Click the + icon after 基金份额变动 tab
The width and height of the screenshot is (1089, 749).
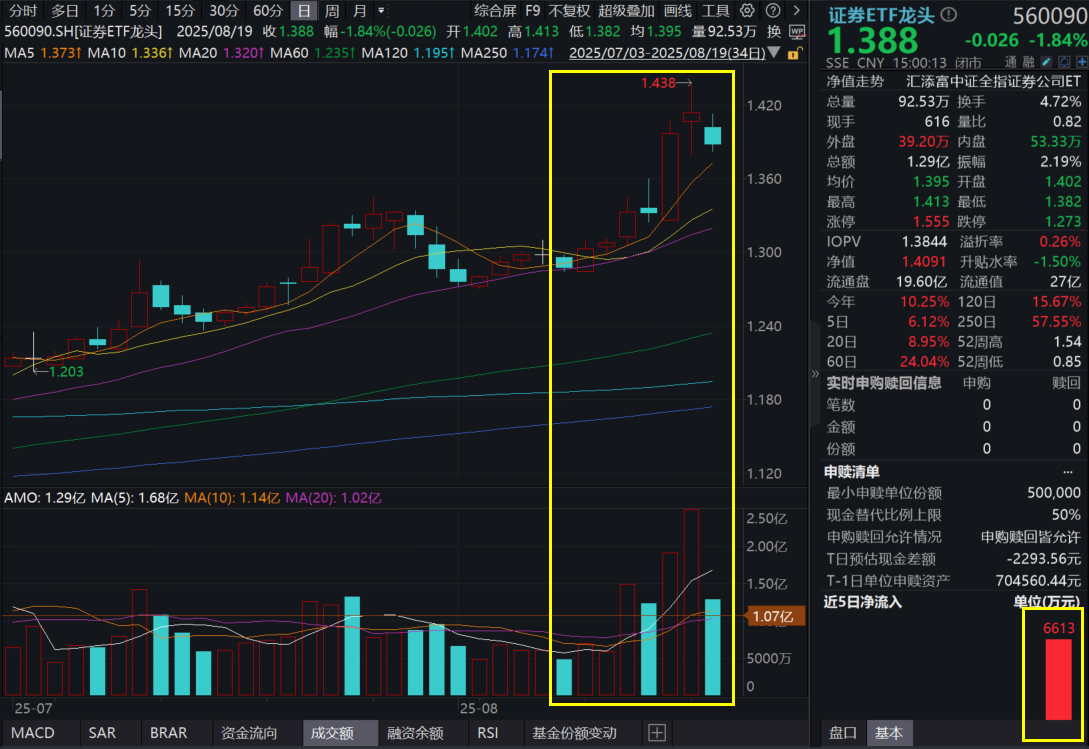pyautogui.click(x=659, y=733)
